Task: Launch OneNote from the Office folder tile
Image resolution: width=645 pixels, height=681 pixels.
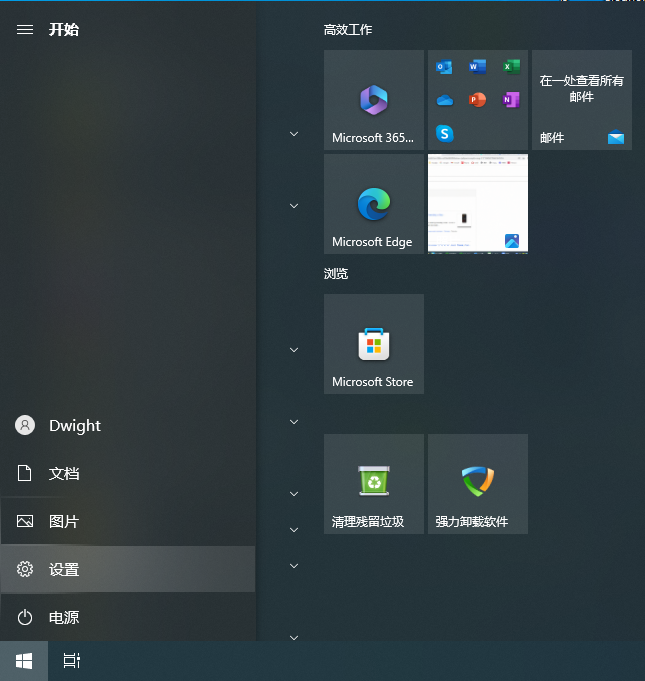Action: tap(511, 100)
